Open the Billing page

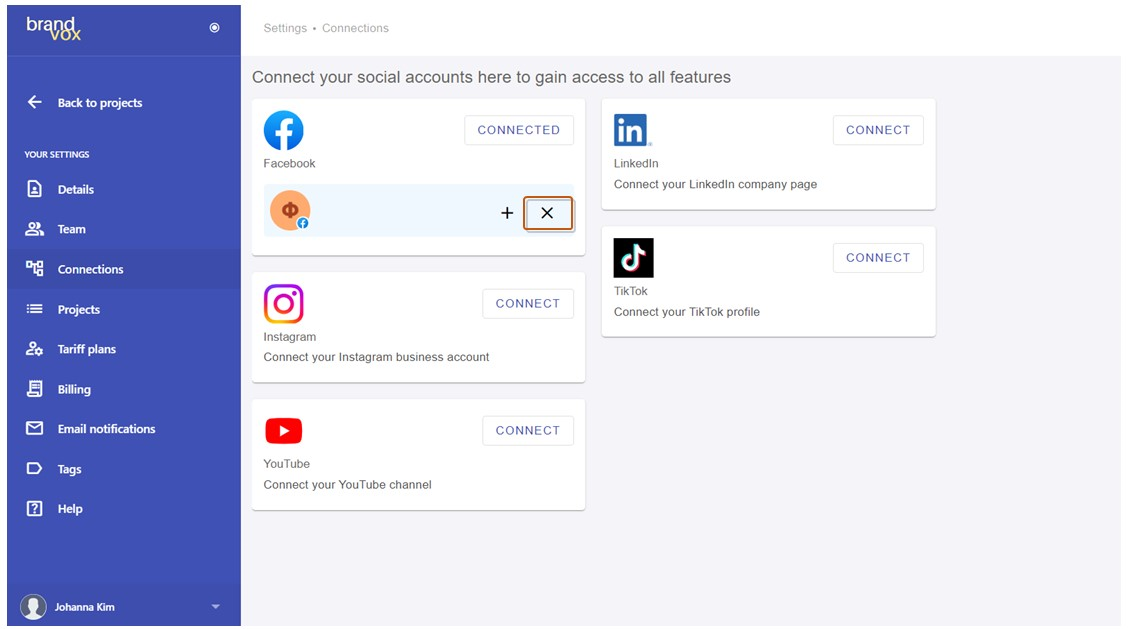[74, 389]
